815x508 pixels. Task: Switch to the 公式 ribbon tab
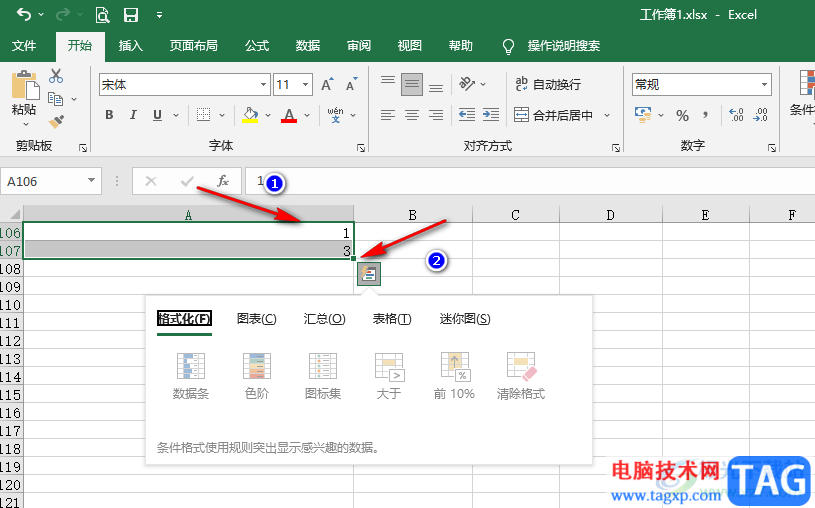pos(257,46)
